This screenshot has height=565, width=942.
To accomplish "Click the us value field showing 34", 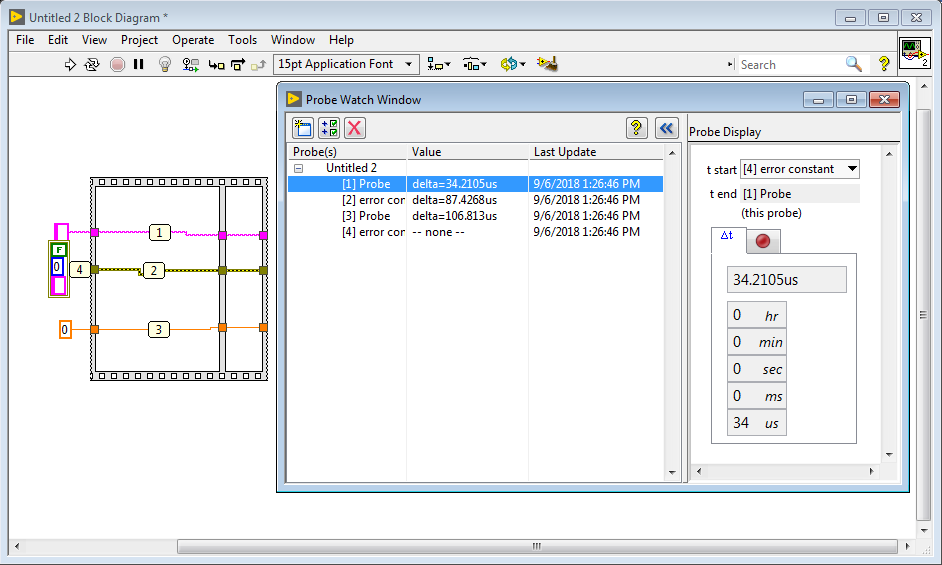I will click(756, 423).
